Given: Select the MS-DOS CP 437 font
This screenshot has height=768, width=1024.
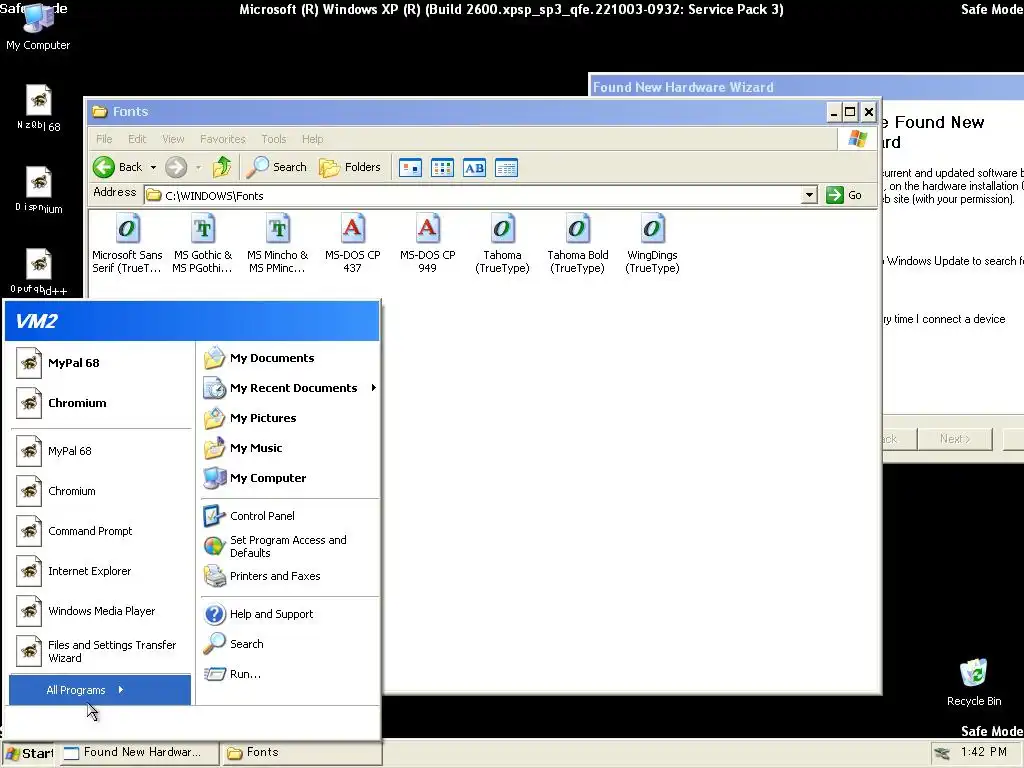Looking at the screenshot, I should [x=353, y=244].
